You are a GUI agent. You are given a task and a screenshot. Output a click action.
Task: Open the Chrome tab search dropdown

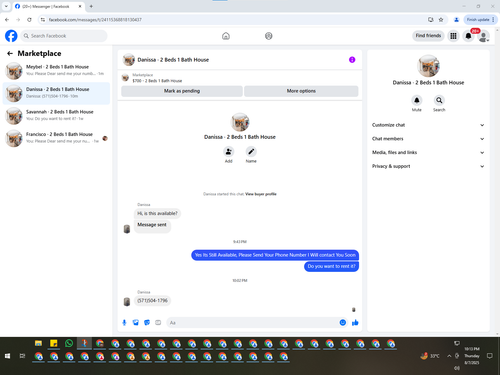click(x=6, y=6)
